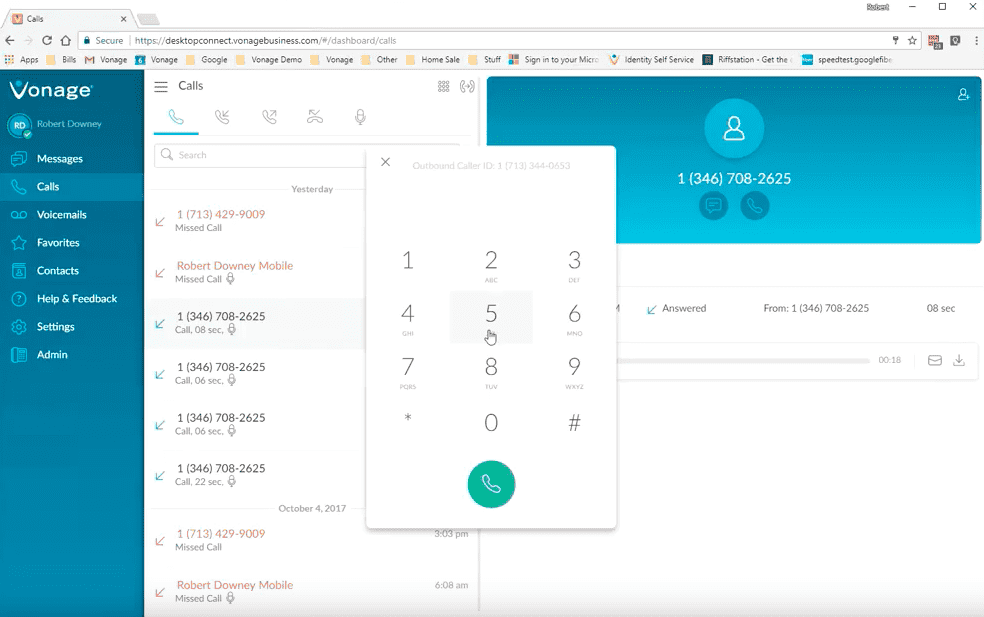Go to Settings in the sidebar
984x617 pixels.
pyautogui.click(x=56, y=327)
